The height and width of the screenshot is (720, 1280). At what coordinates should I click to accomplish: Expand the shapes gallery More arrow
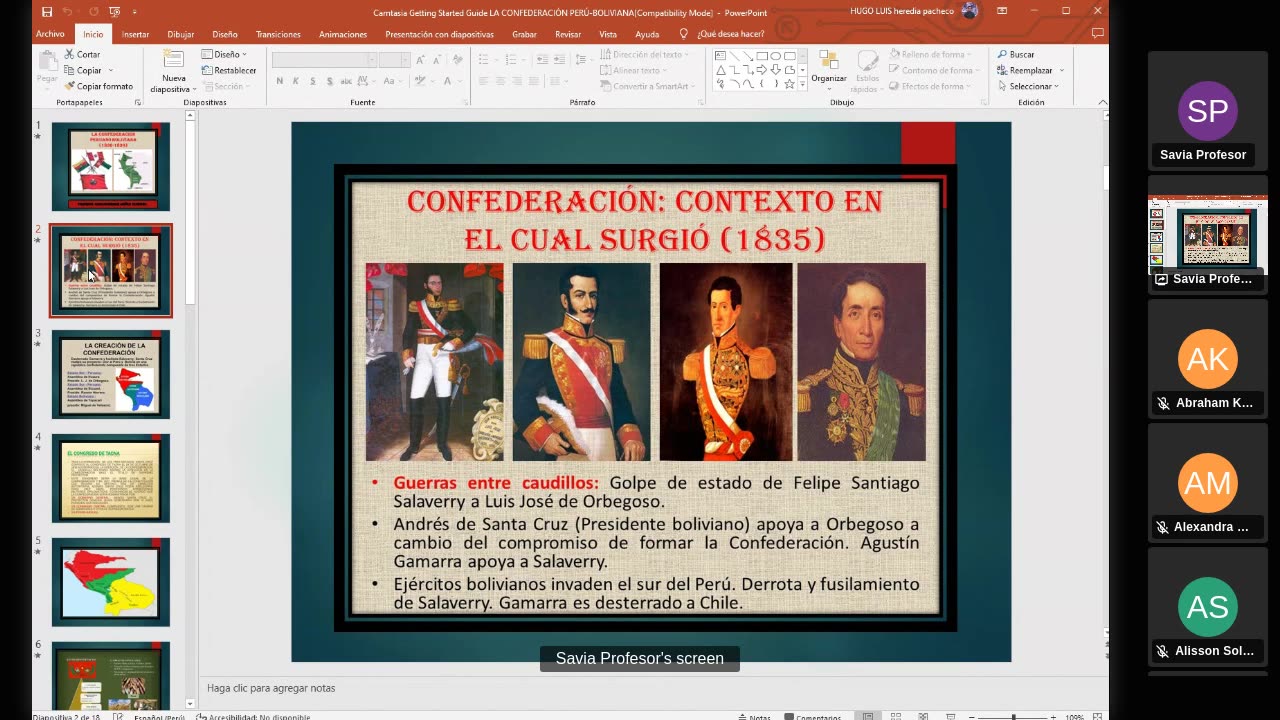coord(802,85)
